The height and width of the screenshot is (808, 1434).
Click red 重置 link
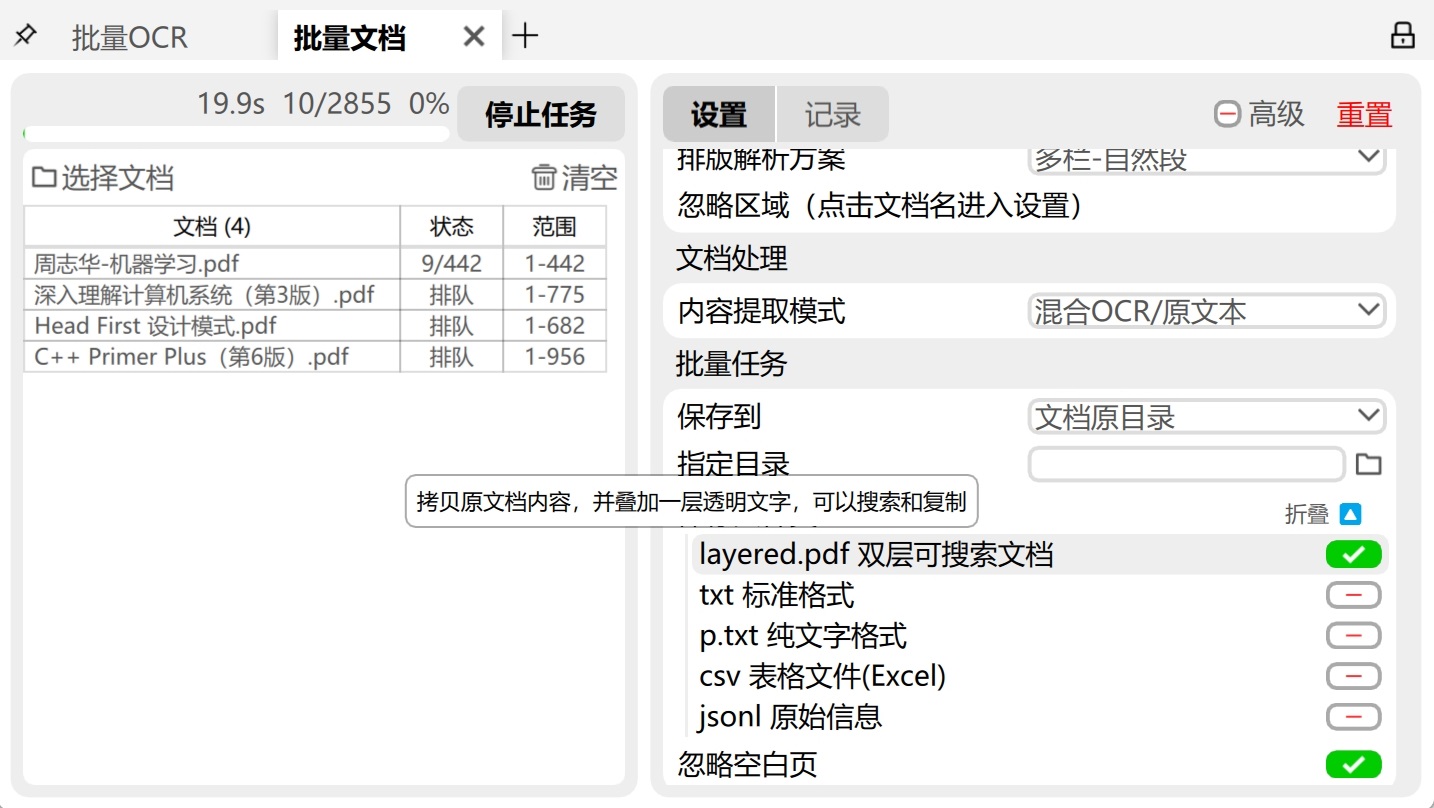coord(1364,115)
